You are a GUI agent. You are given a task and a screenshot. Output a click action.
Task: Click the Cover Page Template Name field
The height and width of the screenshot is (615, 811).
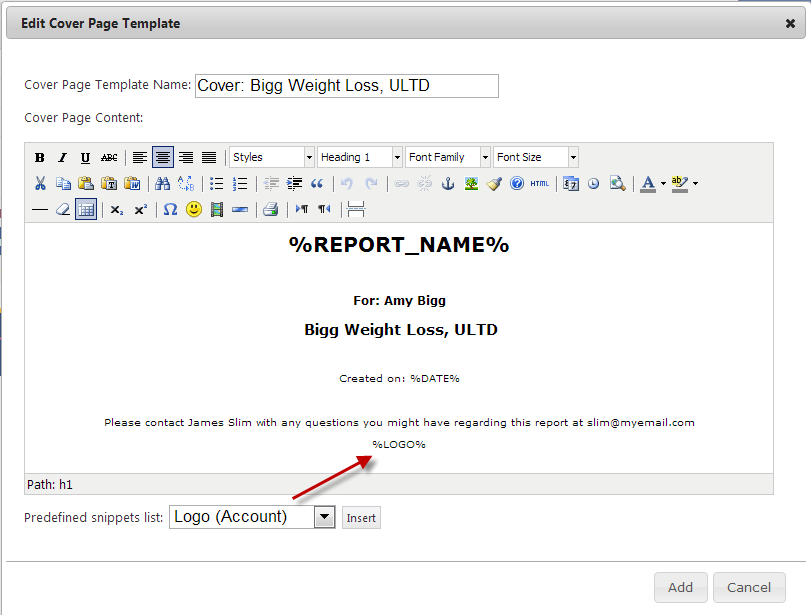[346, 86]
